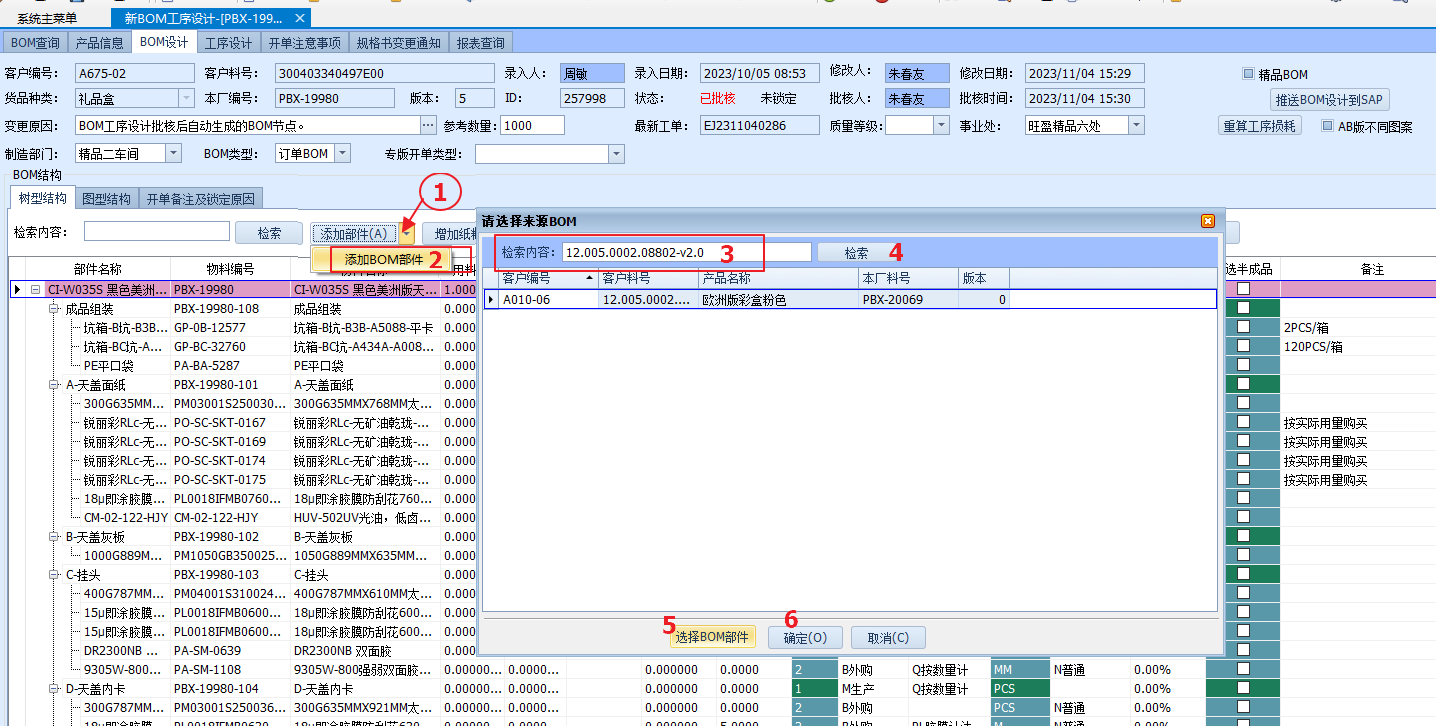Image resolution: width=1436 pixels, height=726 pixels.
Task: Click the 参考数量 field
Action: pos(532,125)
